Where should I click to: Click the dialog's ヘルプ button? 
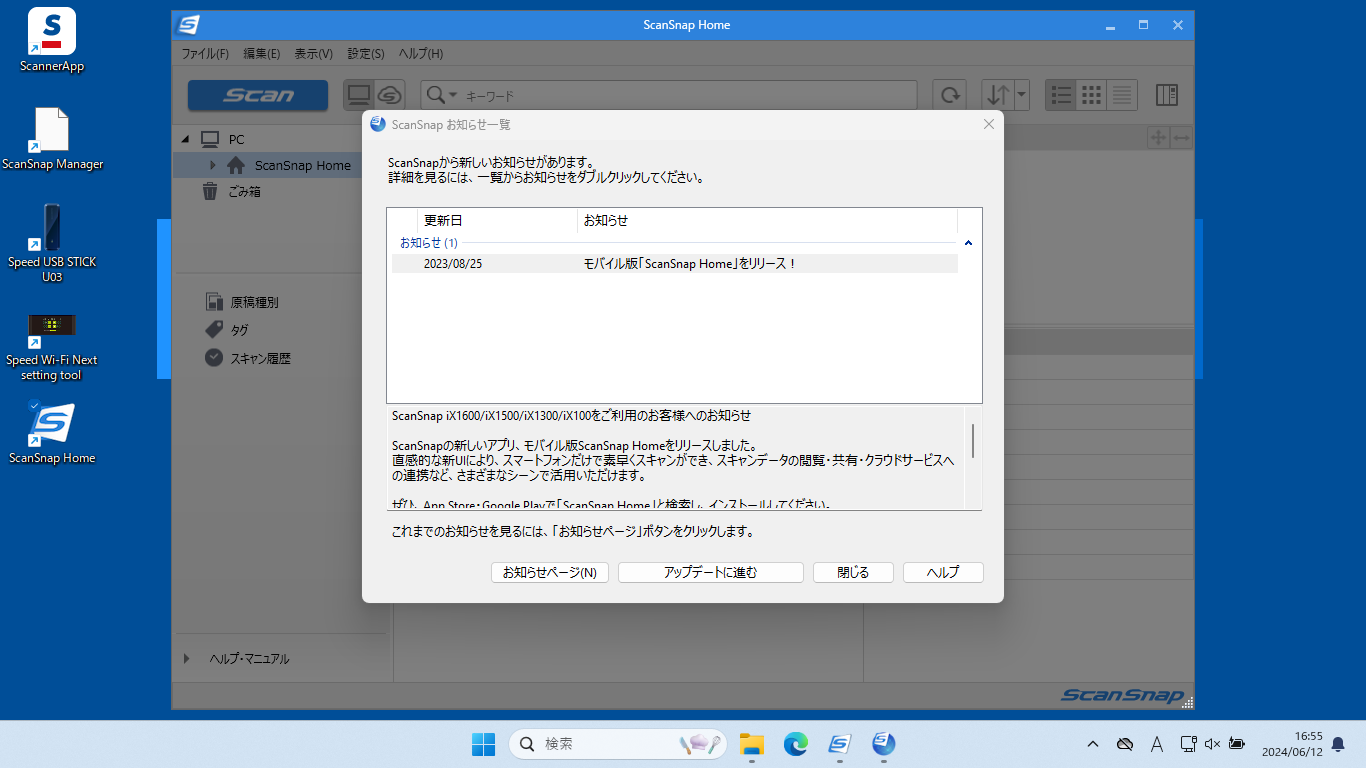943,572
